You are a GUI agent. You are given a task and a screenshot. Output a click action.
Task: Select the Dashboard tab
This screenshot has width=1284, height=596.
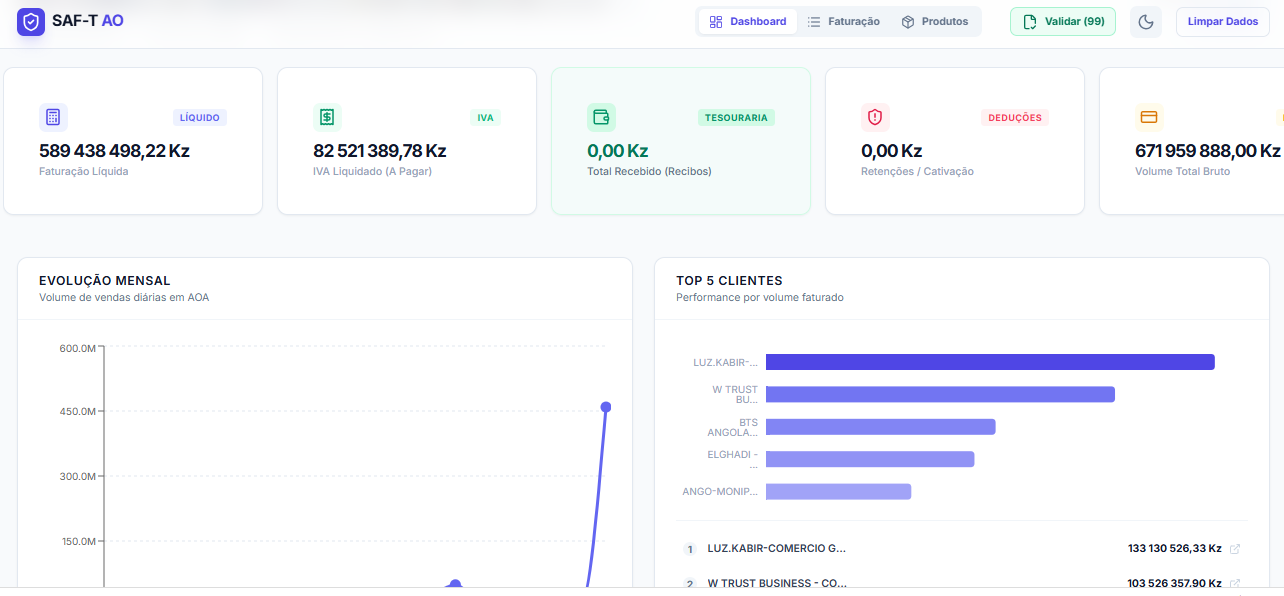[748, 22]
